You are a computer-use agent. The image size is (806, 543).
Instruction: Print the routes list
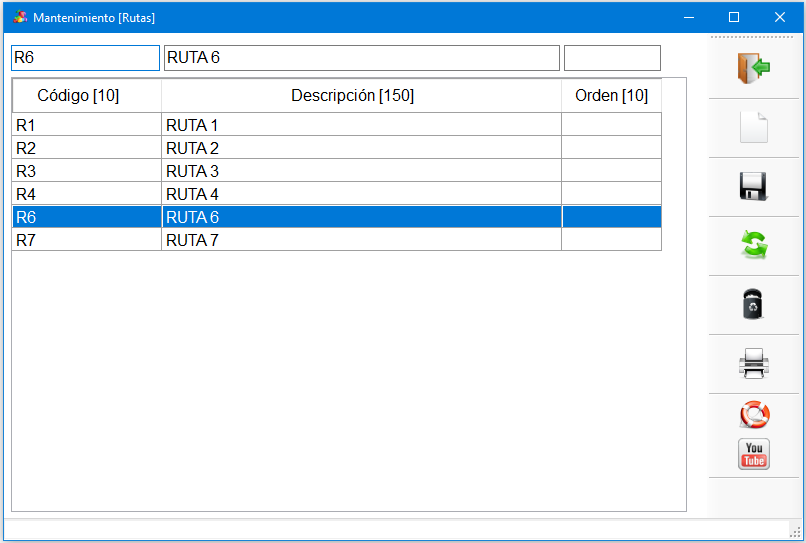click(x=754, y=364)
